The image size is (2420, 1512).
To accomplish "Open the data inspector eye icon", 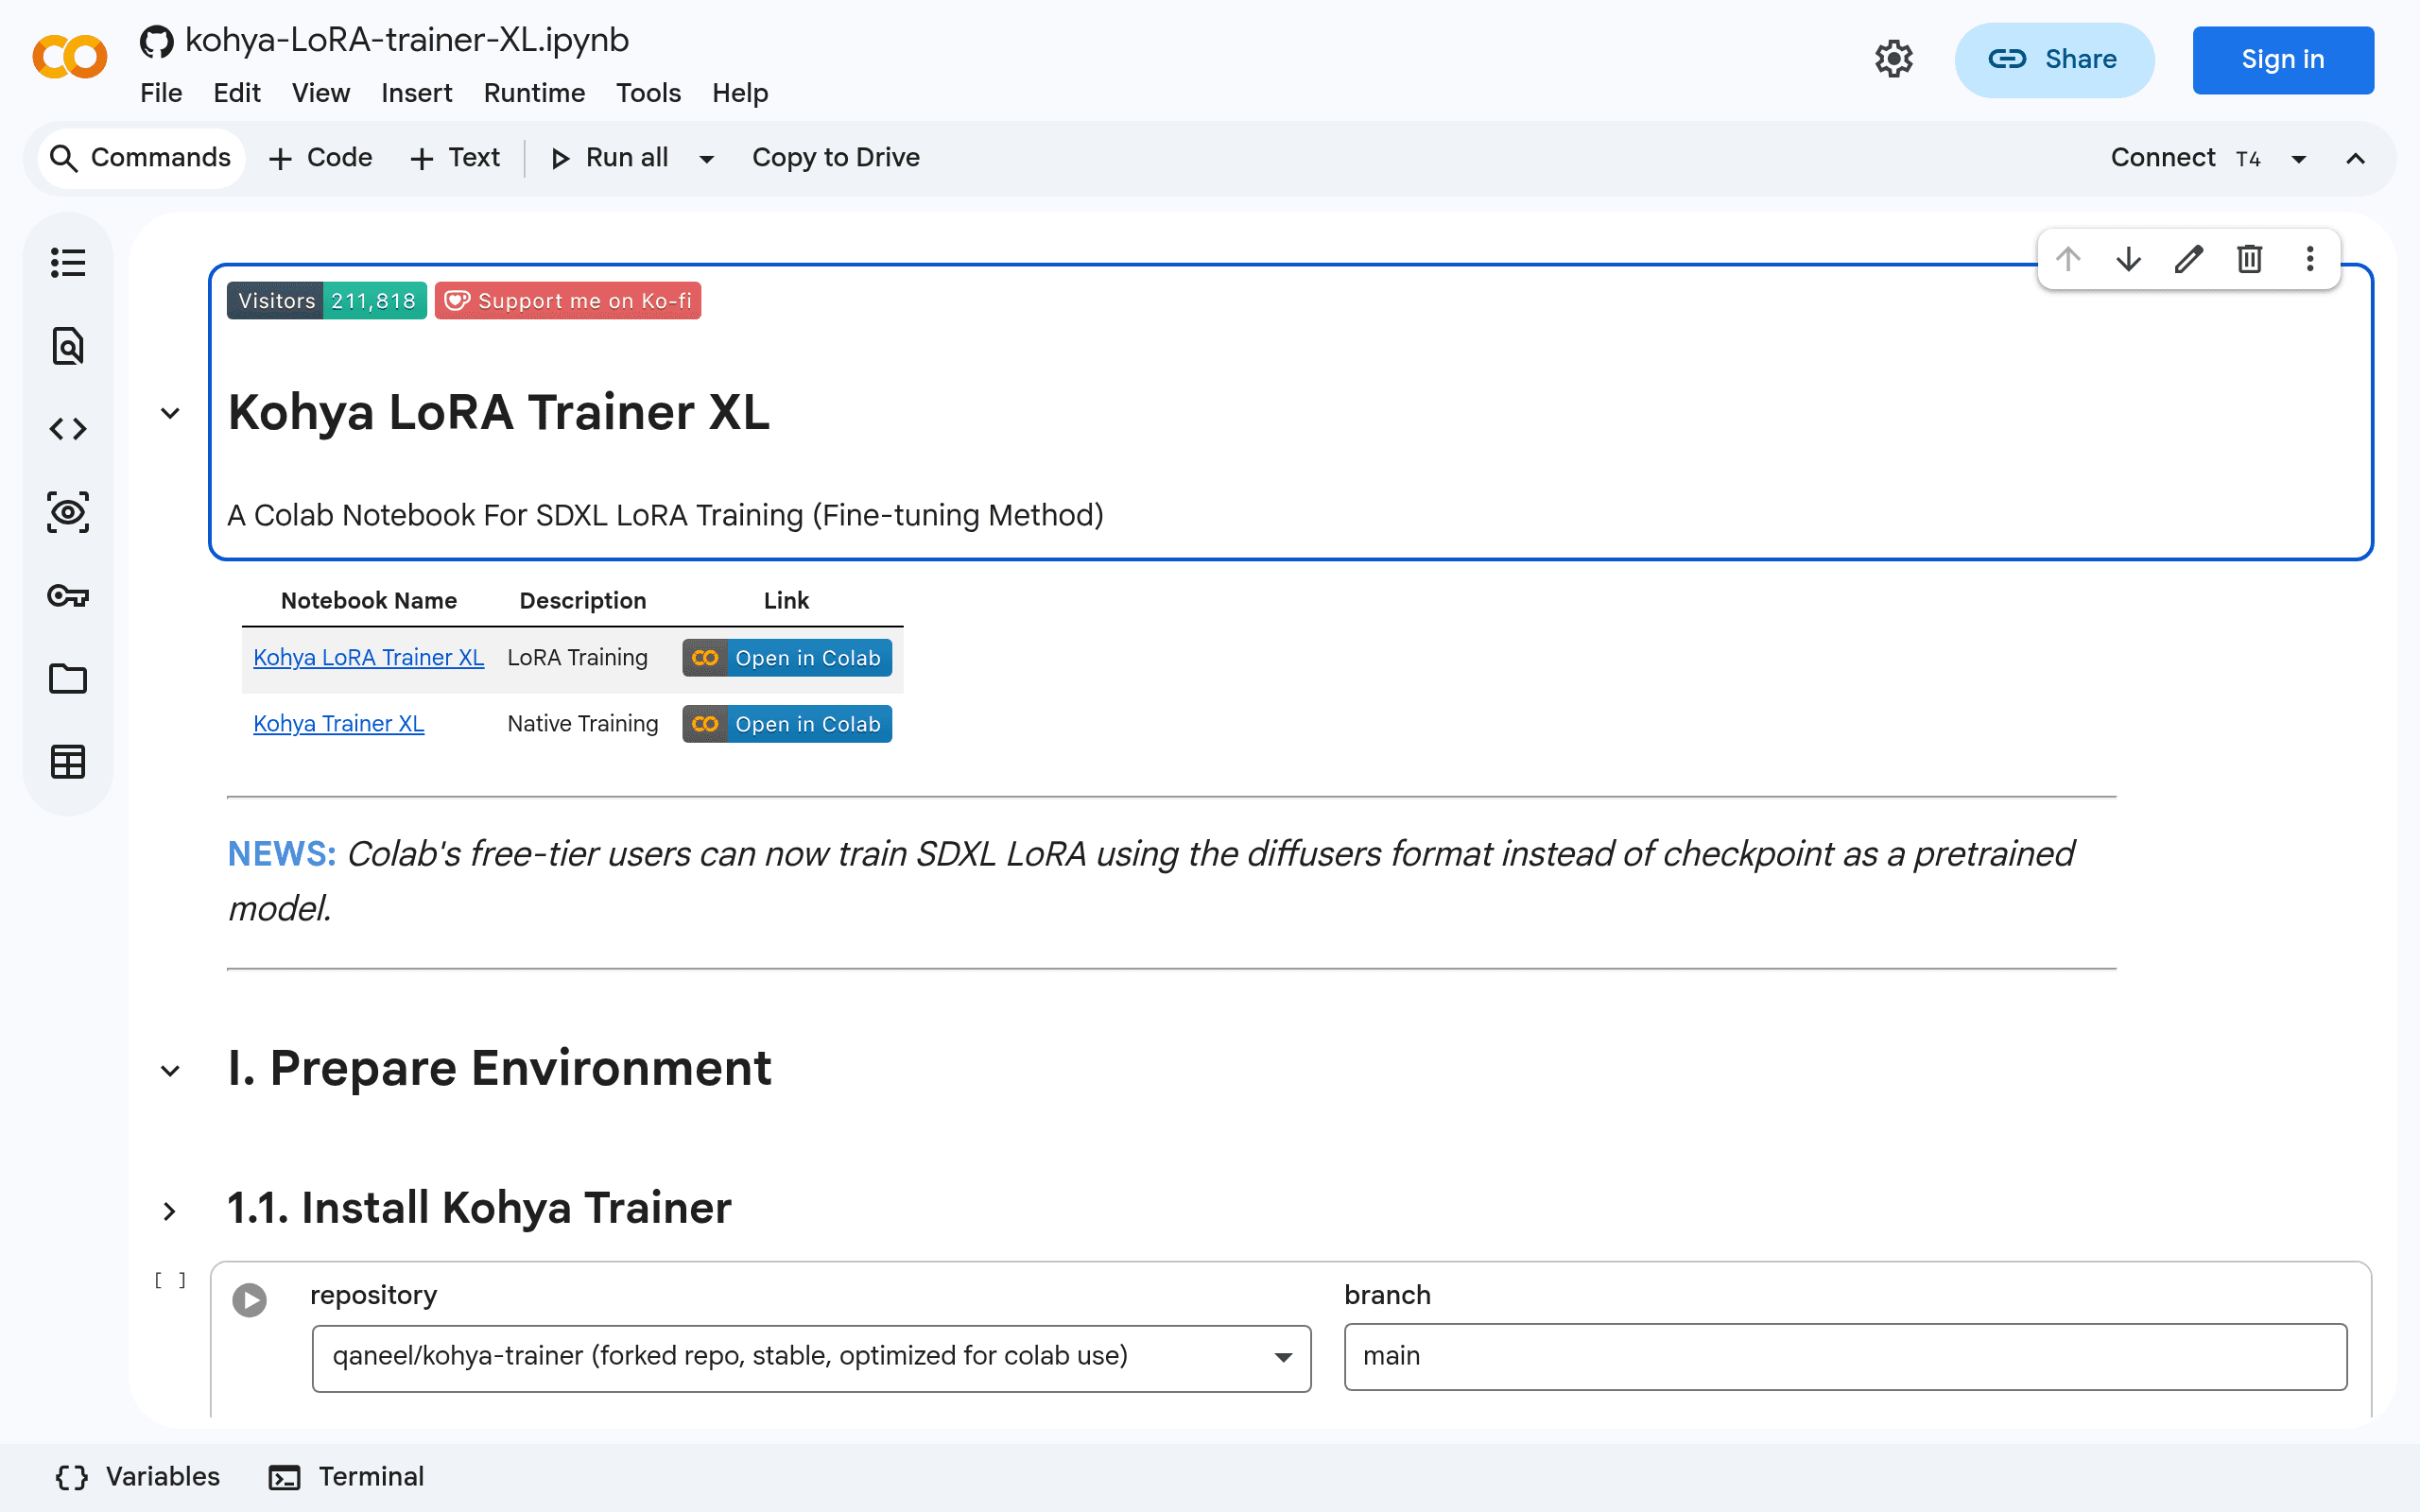I will [68, 512].
